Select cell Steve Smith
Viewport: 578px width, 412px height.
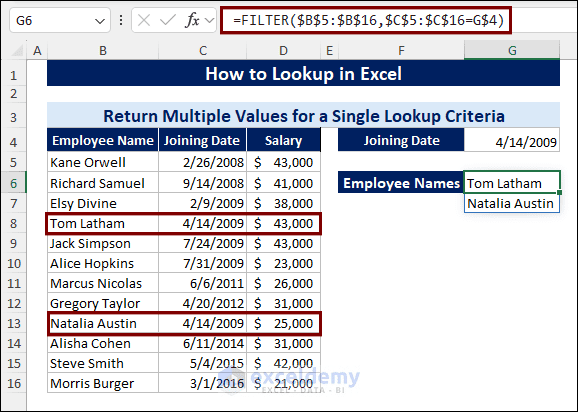[103, 363]
